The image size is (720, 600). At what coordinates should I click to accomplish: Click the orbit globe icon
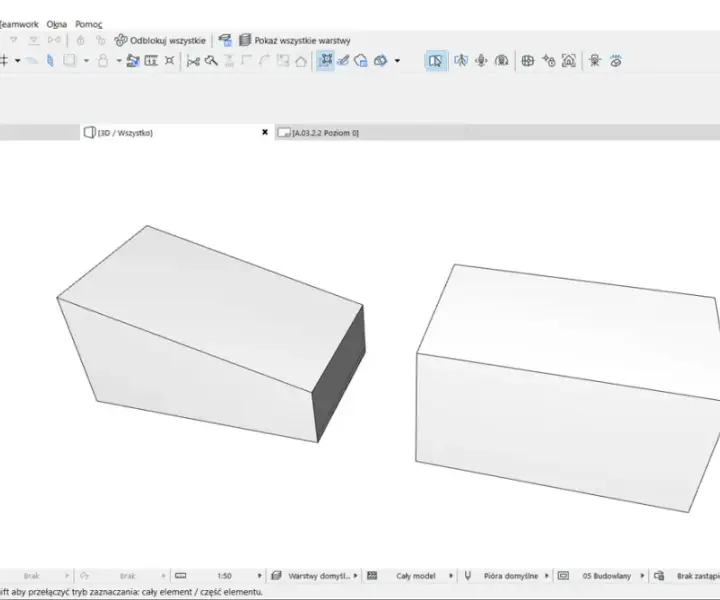coord(528,61)
